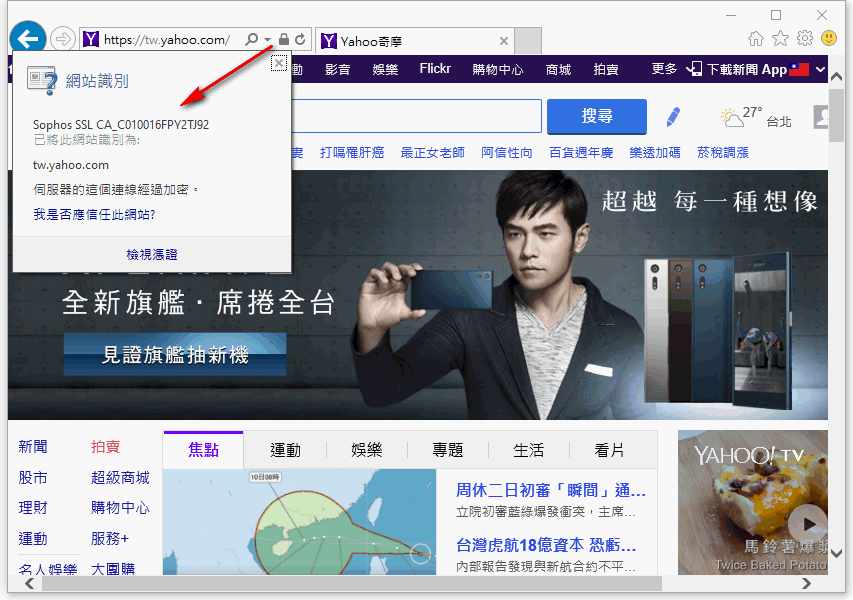Click the user profile avatar icon

tap(821, 116)
